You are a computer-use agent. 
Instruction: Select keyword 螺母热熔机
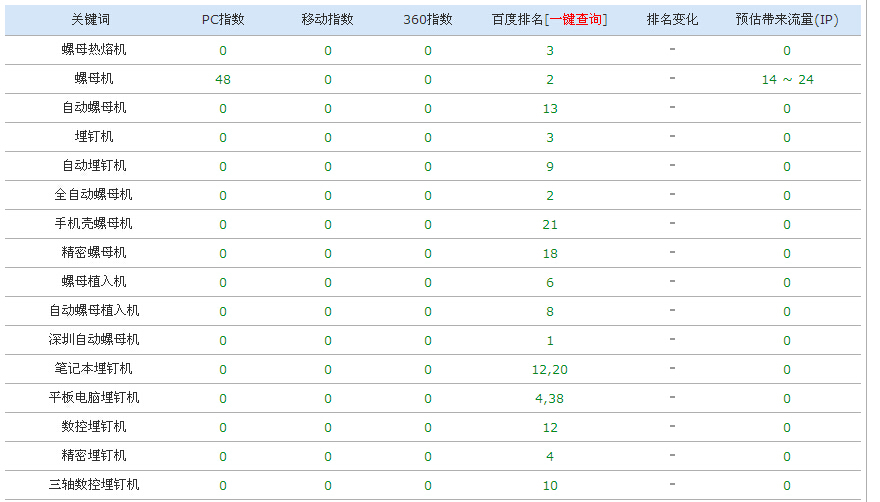(94, 49)
